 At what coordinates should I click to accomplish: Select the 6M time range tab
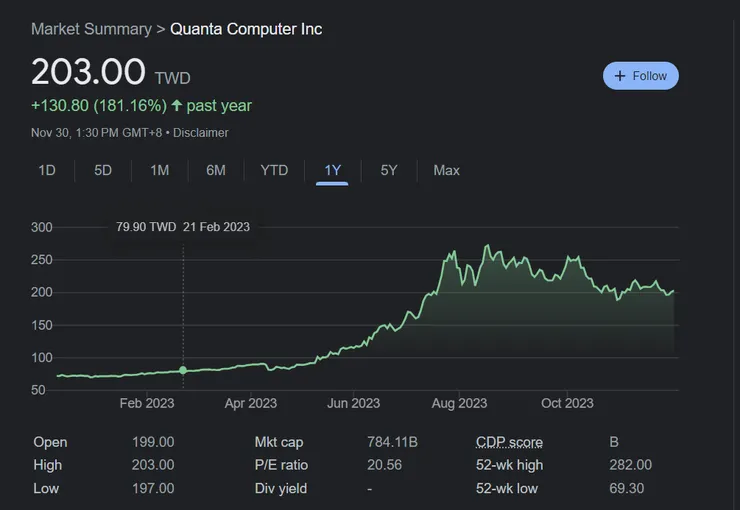pos(216,170)
